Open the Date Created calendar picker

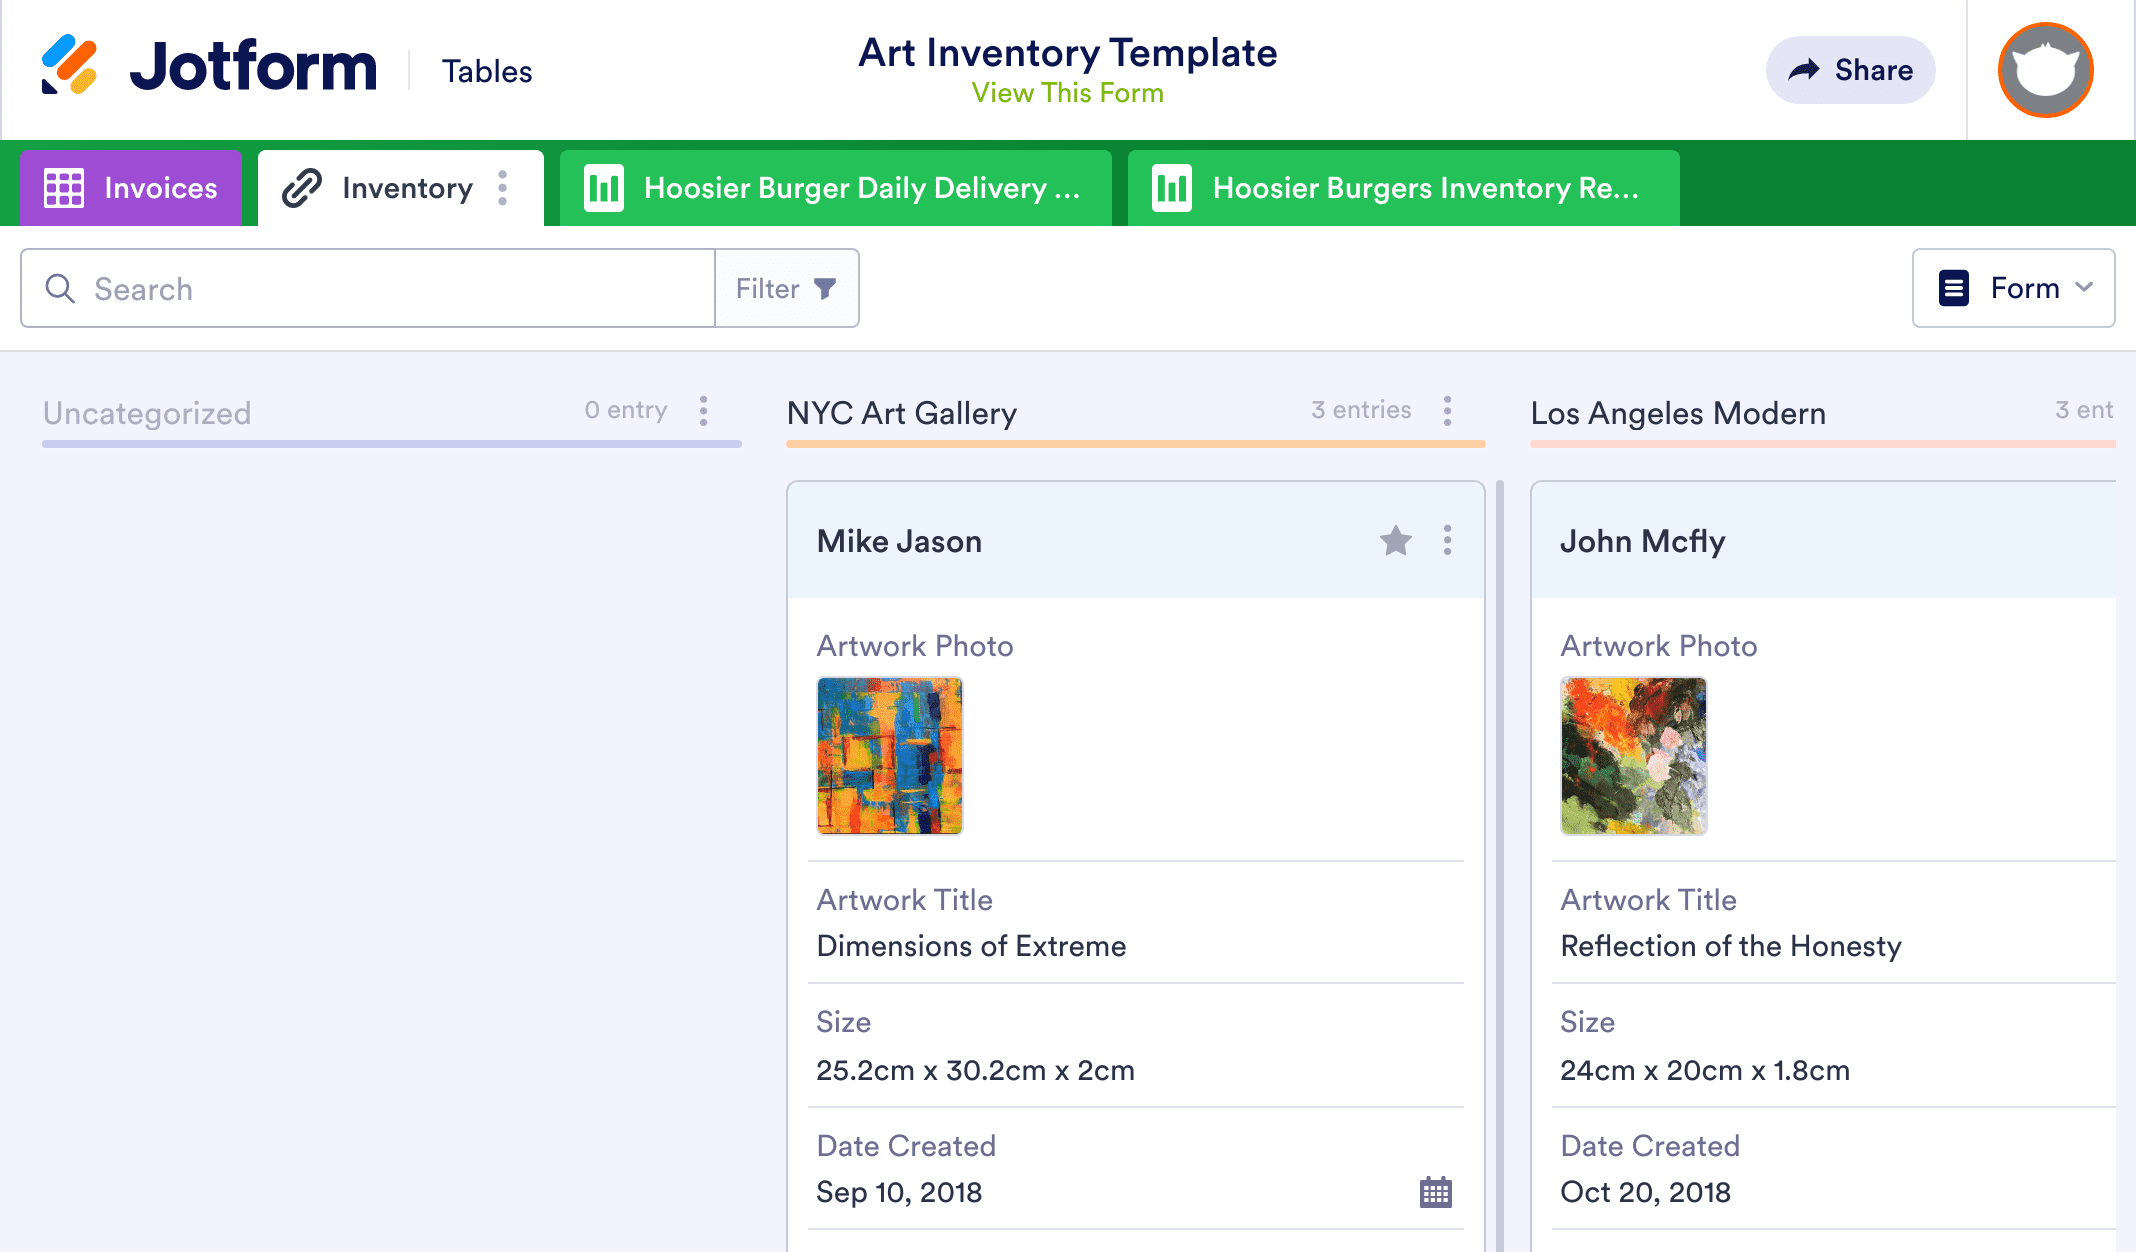click(x=1435, y=1192)
